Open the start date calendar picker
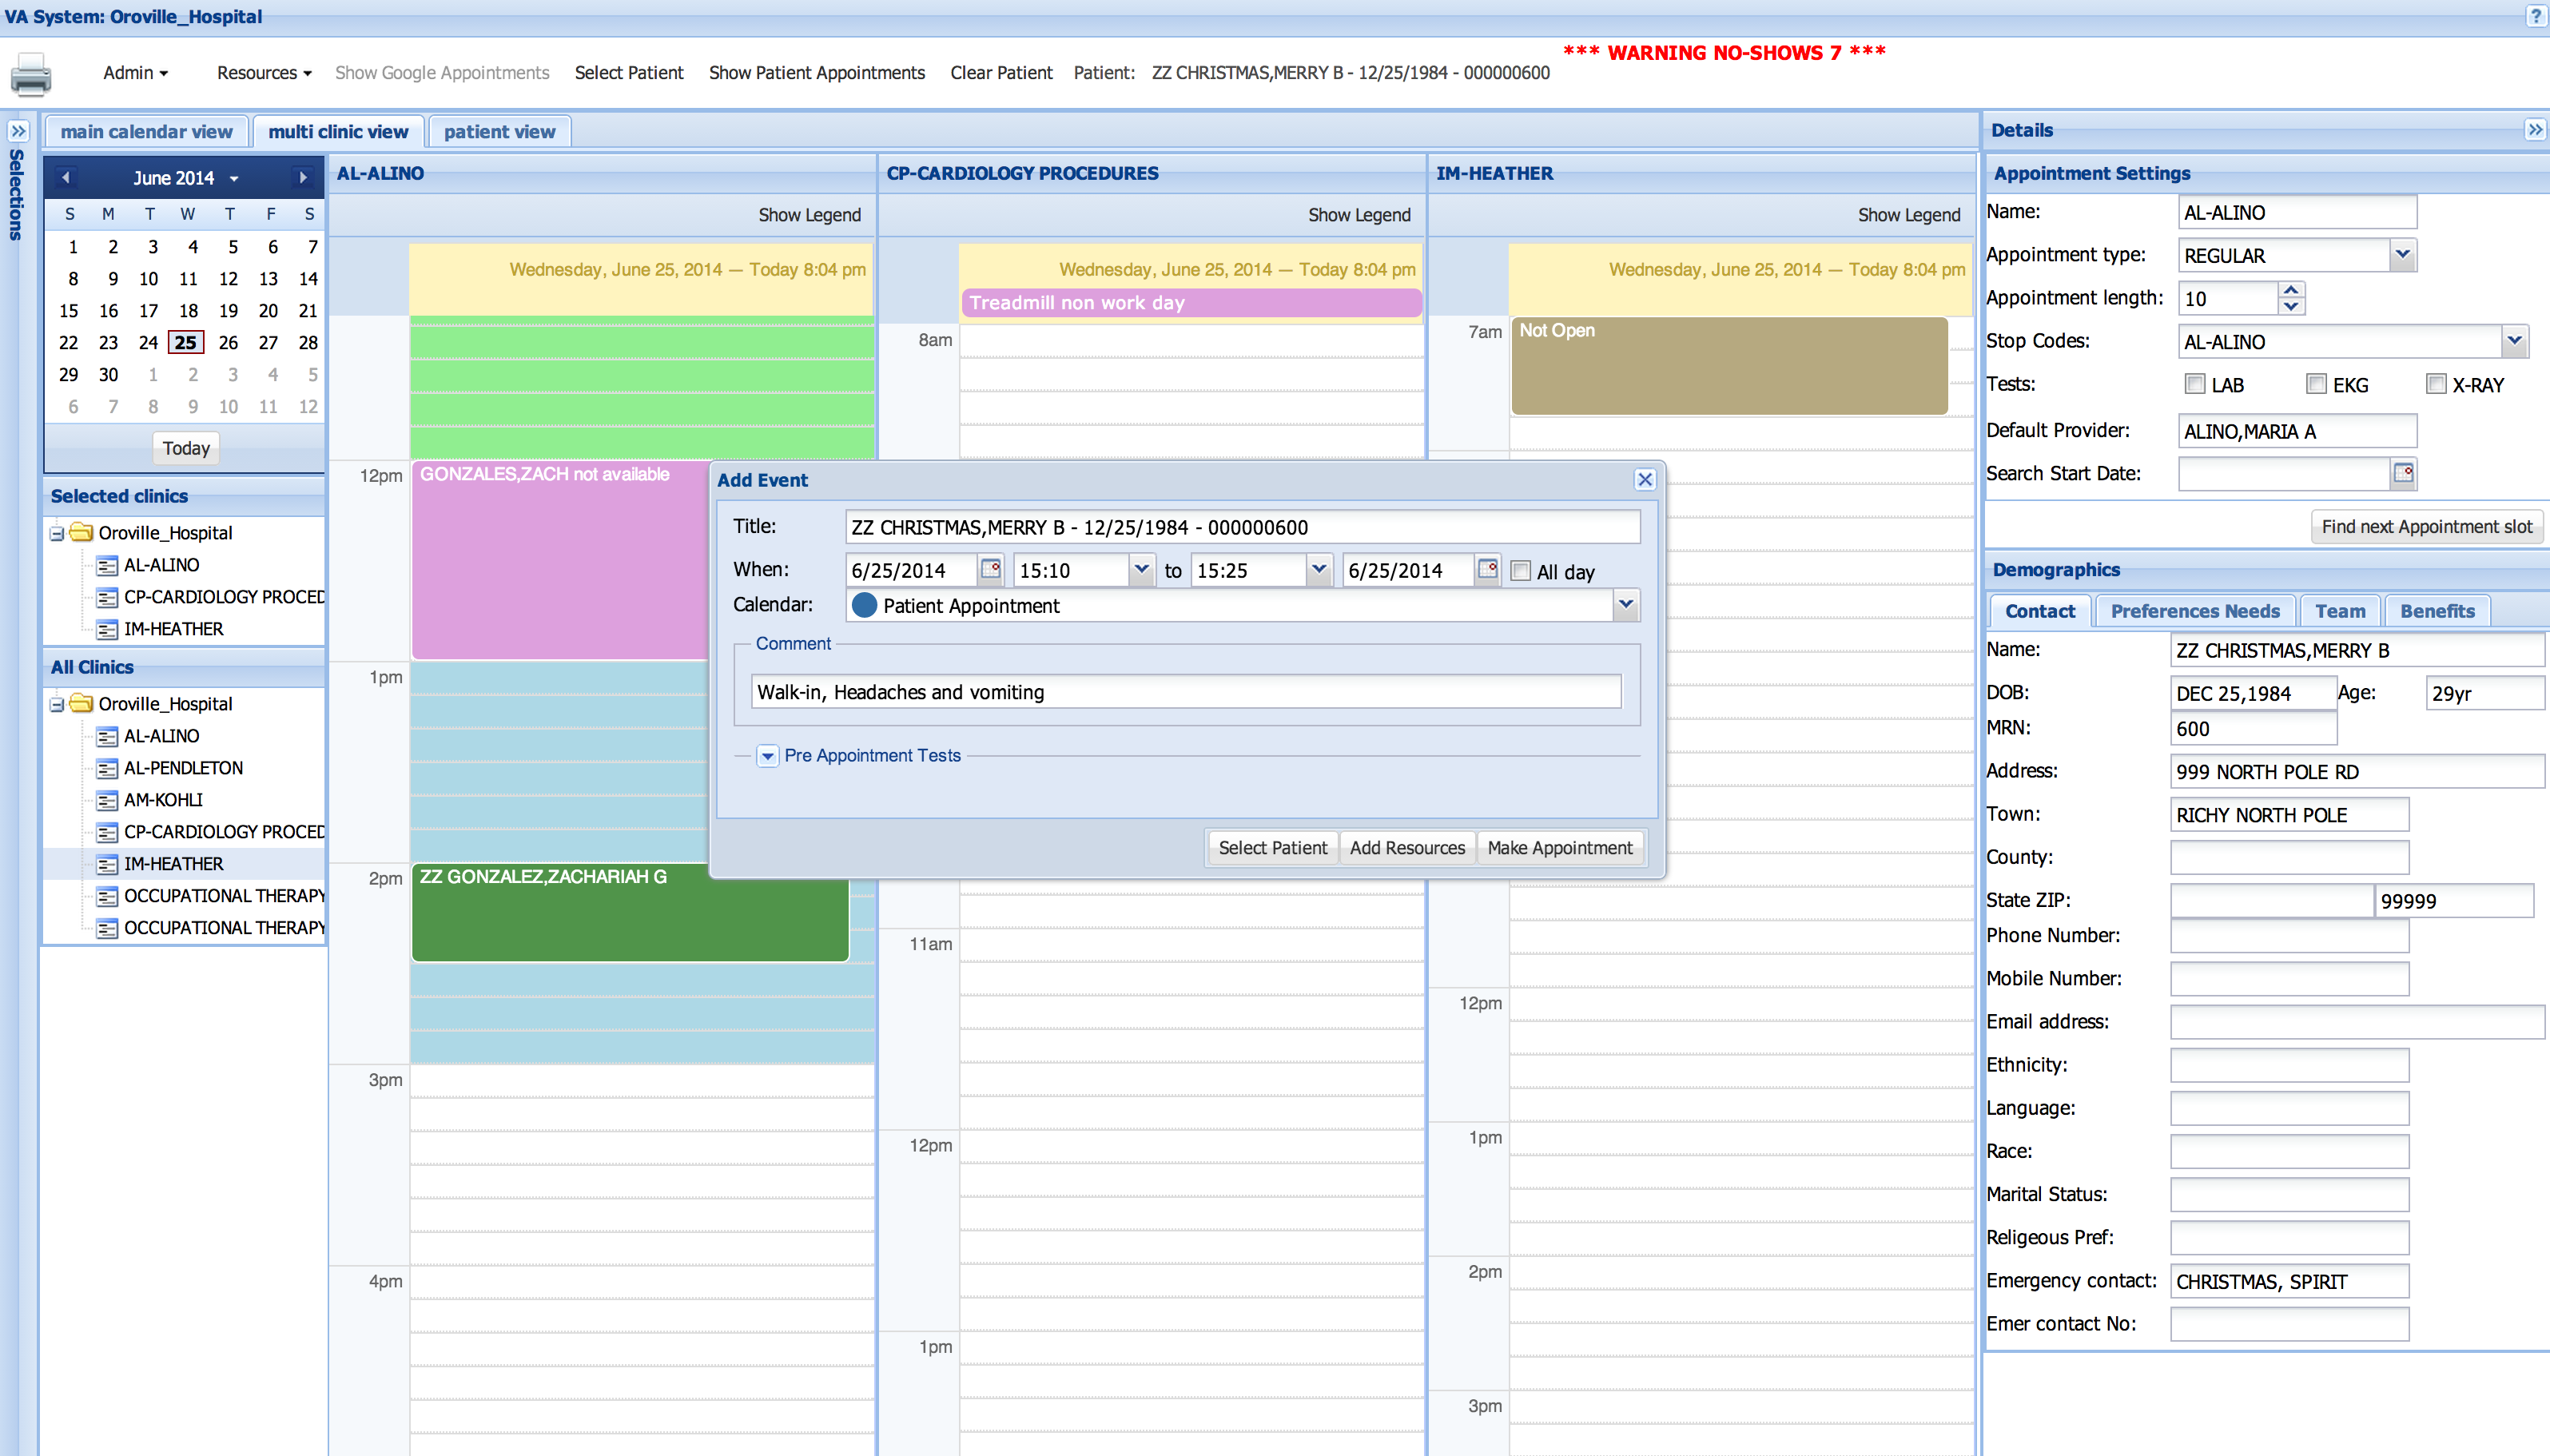 990,569
